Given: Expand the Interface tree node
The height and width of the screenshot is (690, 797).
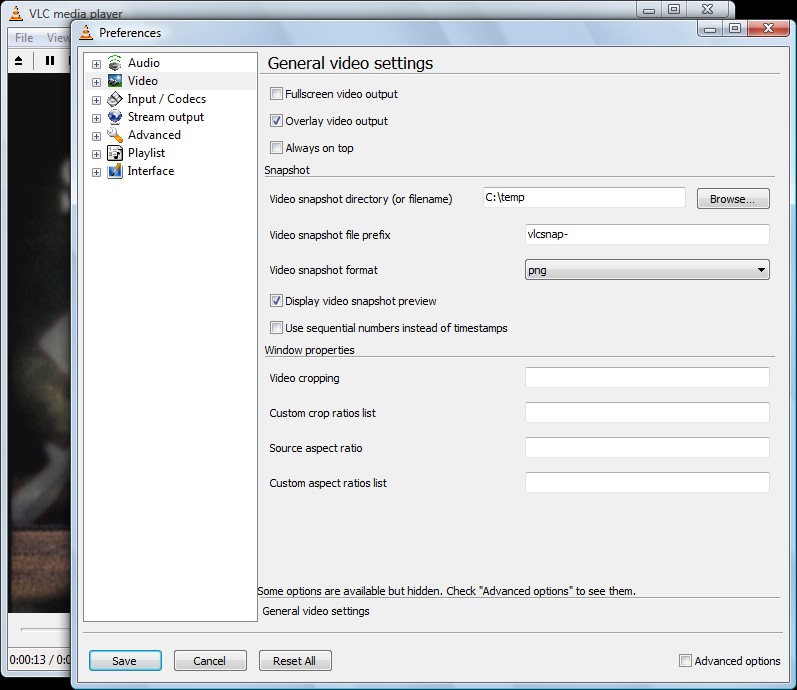Looking at the screenshot, I should 96,172.
